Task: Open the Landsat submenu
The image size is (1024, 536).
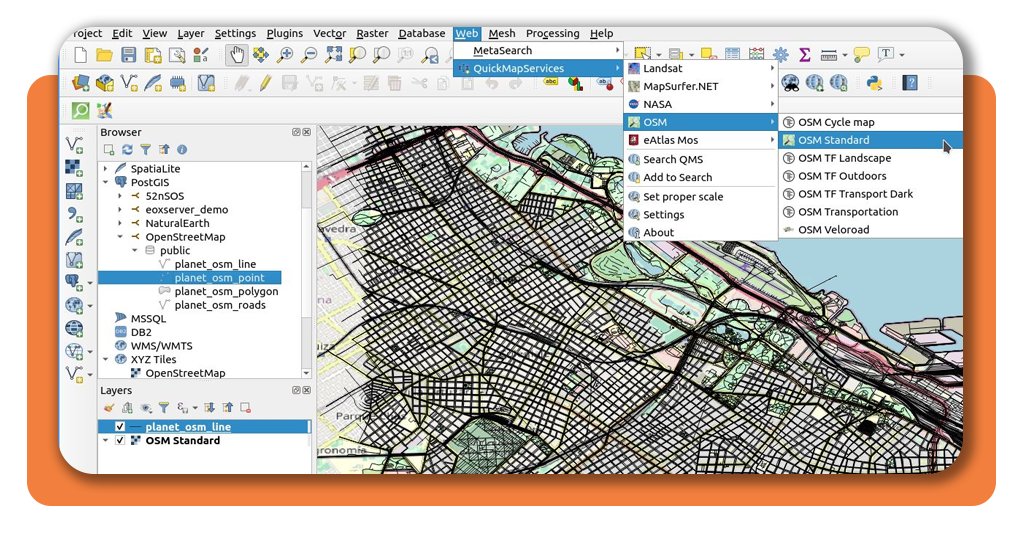Action: point(701,68)
